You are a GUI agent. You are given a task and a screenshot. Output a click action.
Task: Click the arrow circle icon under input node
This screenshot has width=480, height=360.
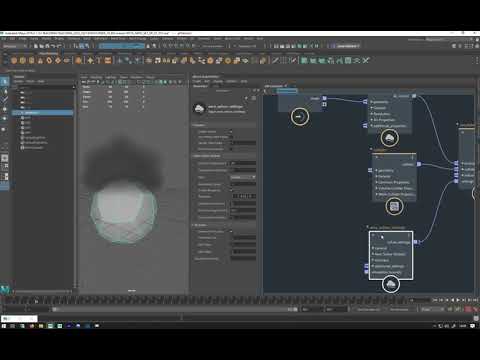click(x=300, y=117)
